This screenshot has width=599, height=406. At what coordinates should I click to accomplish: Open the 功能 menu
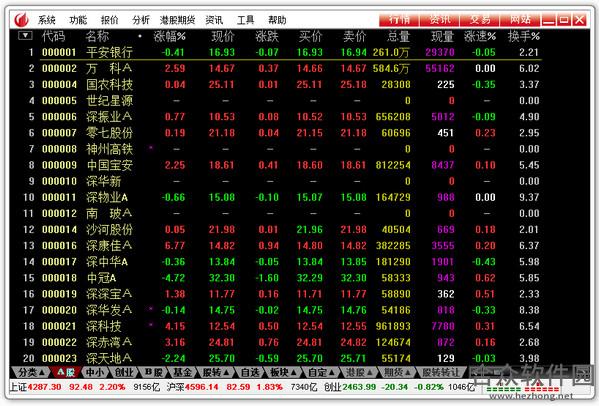coord(78,20)
